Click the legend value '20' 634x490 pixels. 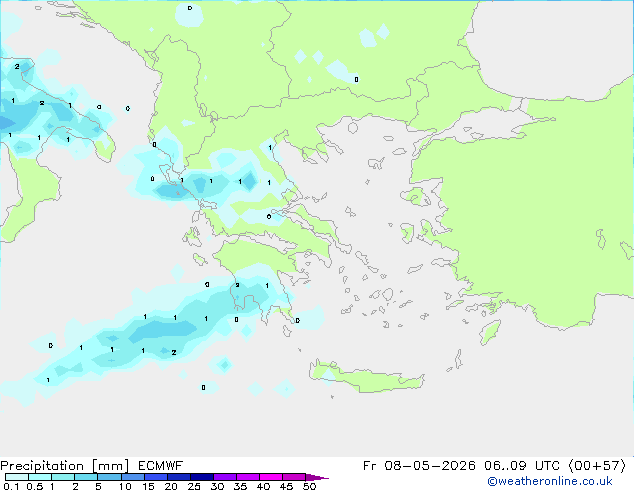tap(171, 486)
